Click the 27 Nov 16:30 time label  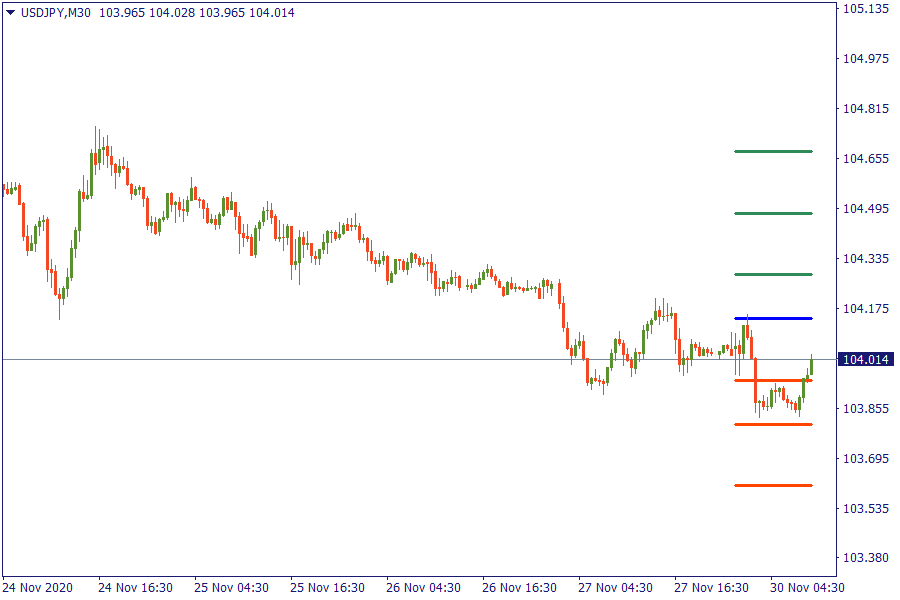tap(711, 587)
